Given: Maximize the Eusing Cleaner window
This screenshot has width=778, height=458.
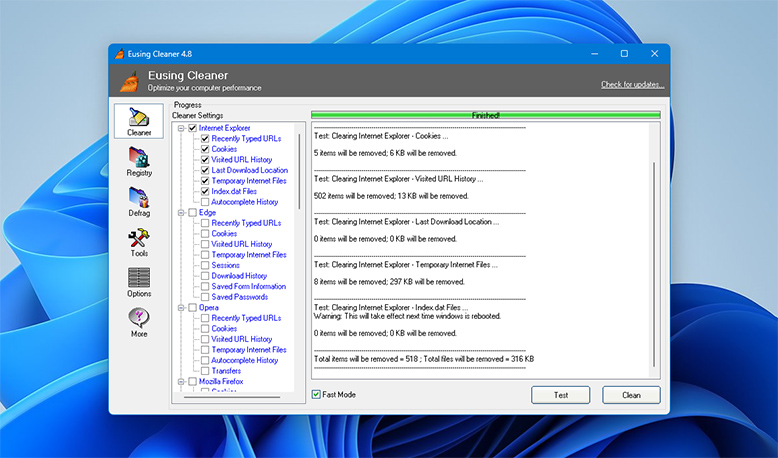Looking at the screenshot, I should [624, 54].
